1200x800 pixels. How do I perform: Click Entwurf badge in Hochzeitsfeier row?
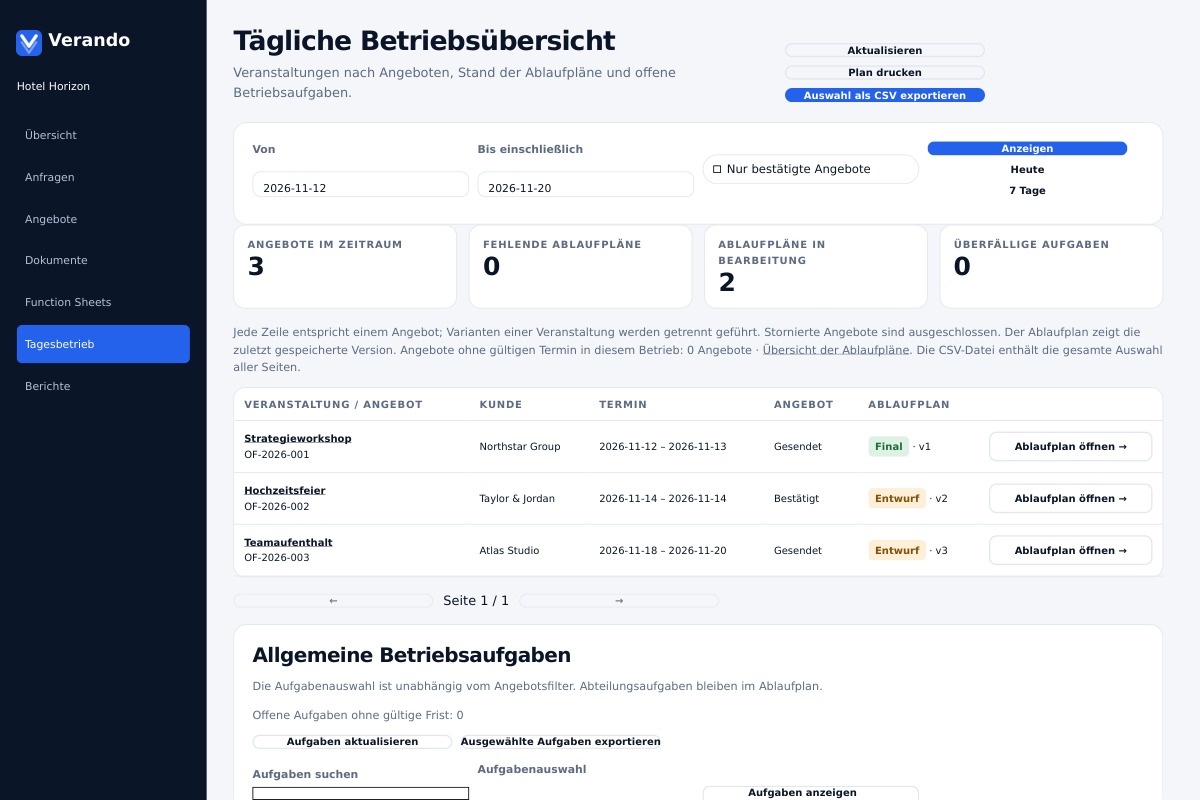(897, 498)
